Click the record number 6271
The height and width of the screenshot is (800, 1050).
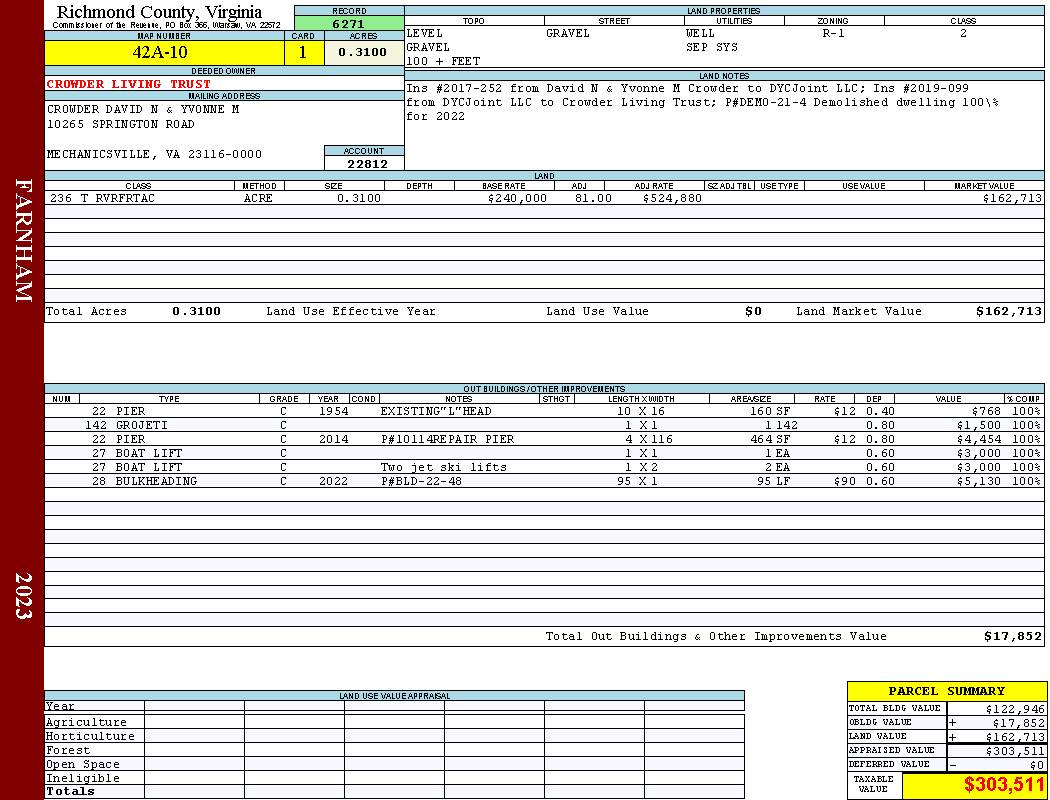(348, 23)
